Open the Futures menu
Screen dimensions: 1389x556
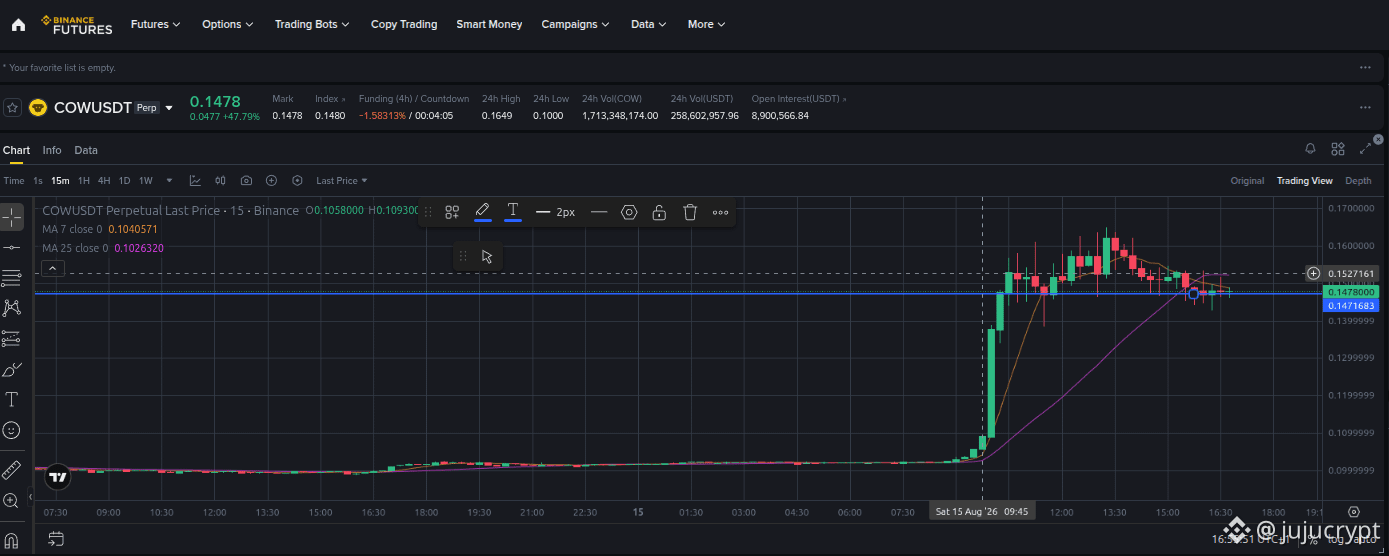click(x=156, y=24)
